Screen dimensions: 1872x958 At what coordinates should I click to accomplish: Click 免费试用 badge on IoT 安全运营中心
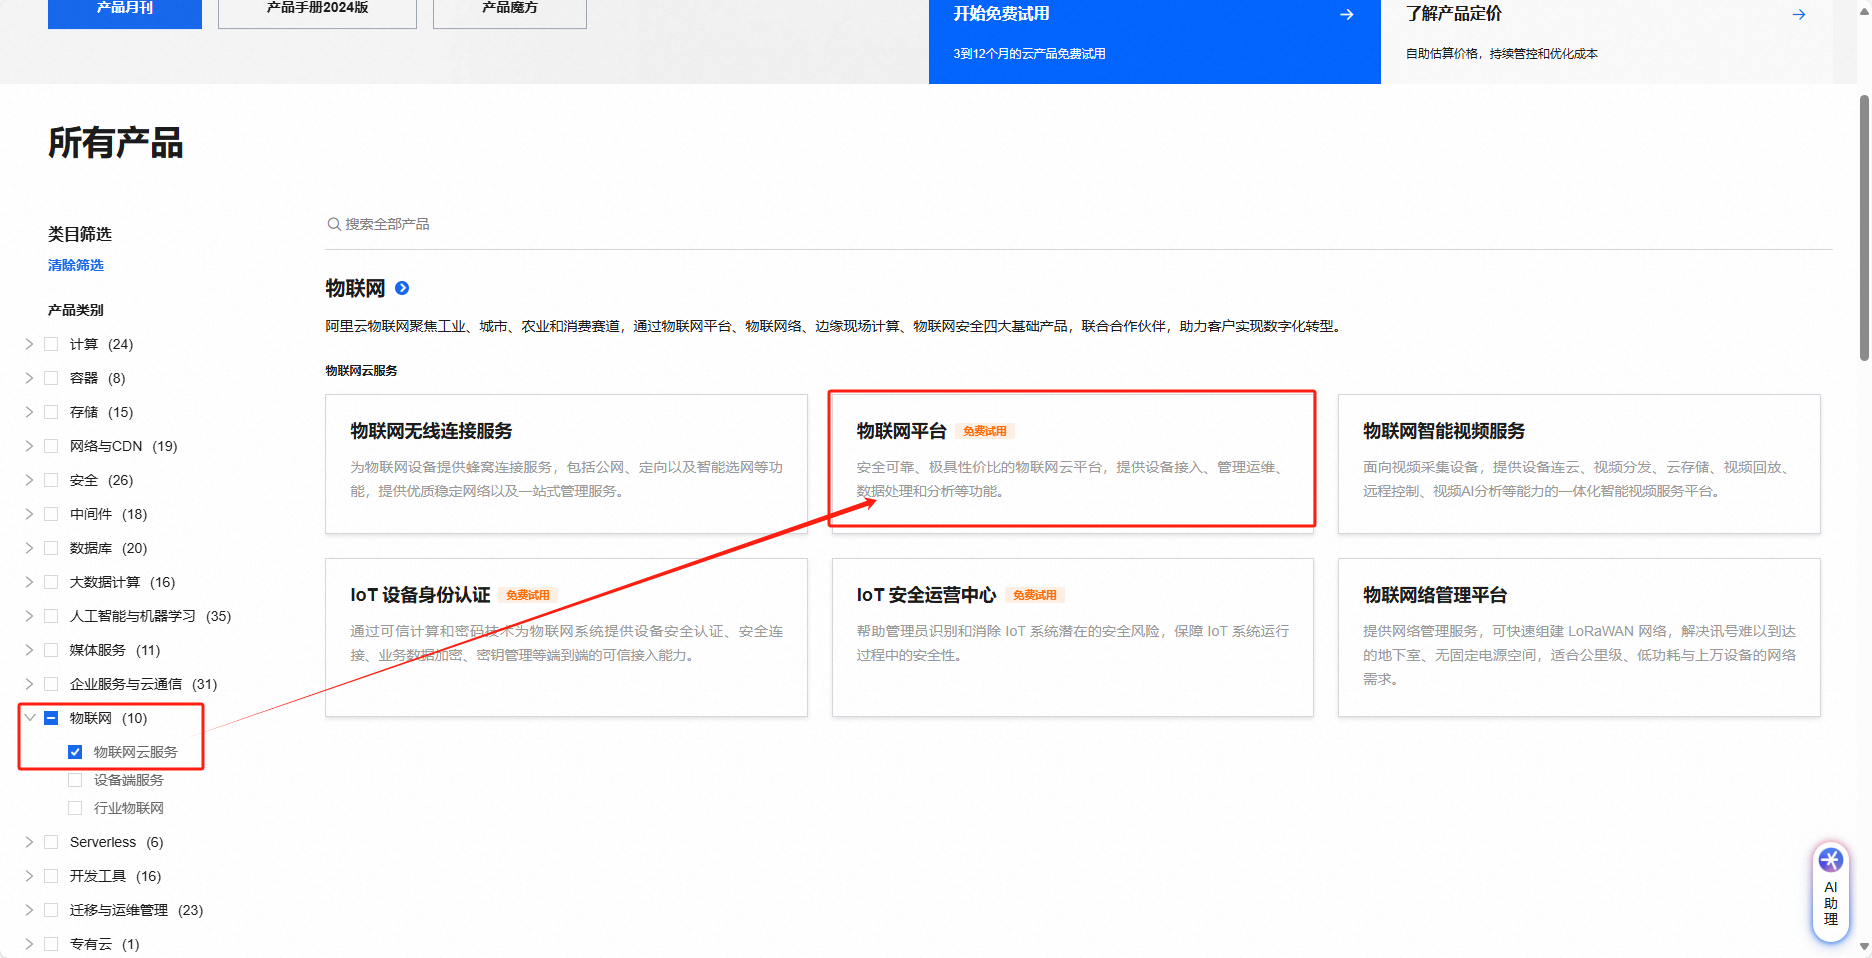tap(1034, 595)
